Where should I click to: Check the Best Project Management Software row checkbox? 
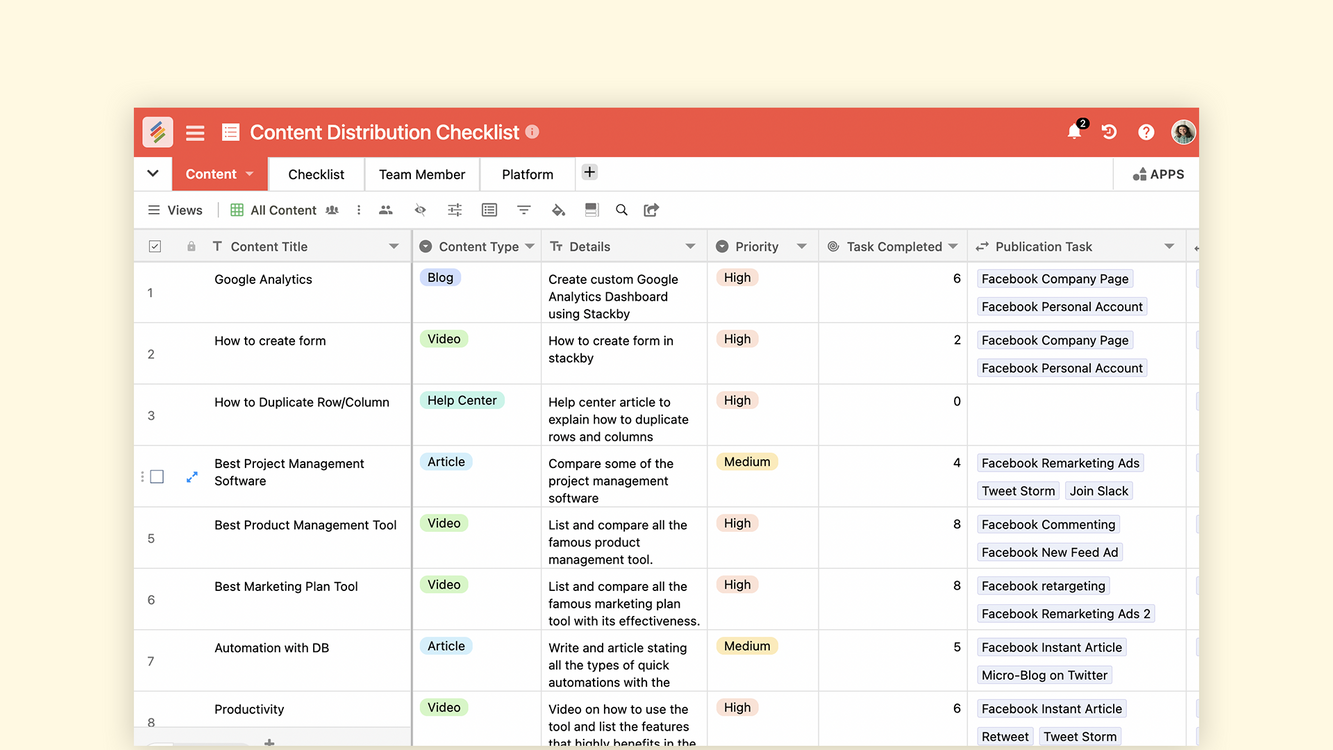157,477
